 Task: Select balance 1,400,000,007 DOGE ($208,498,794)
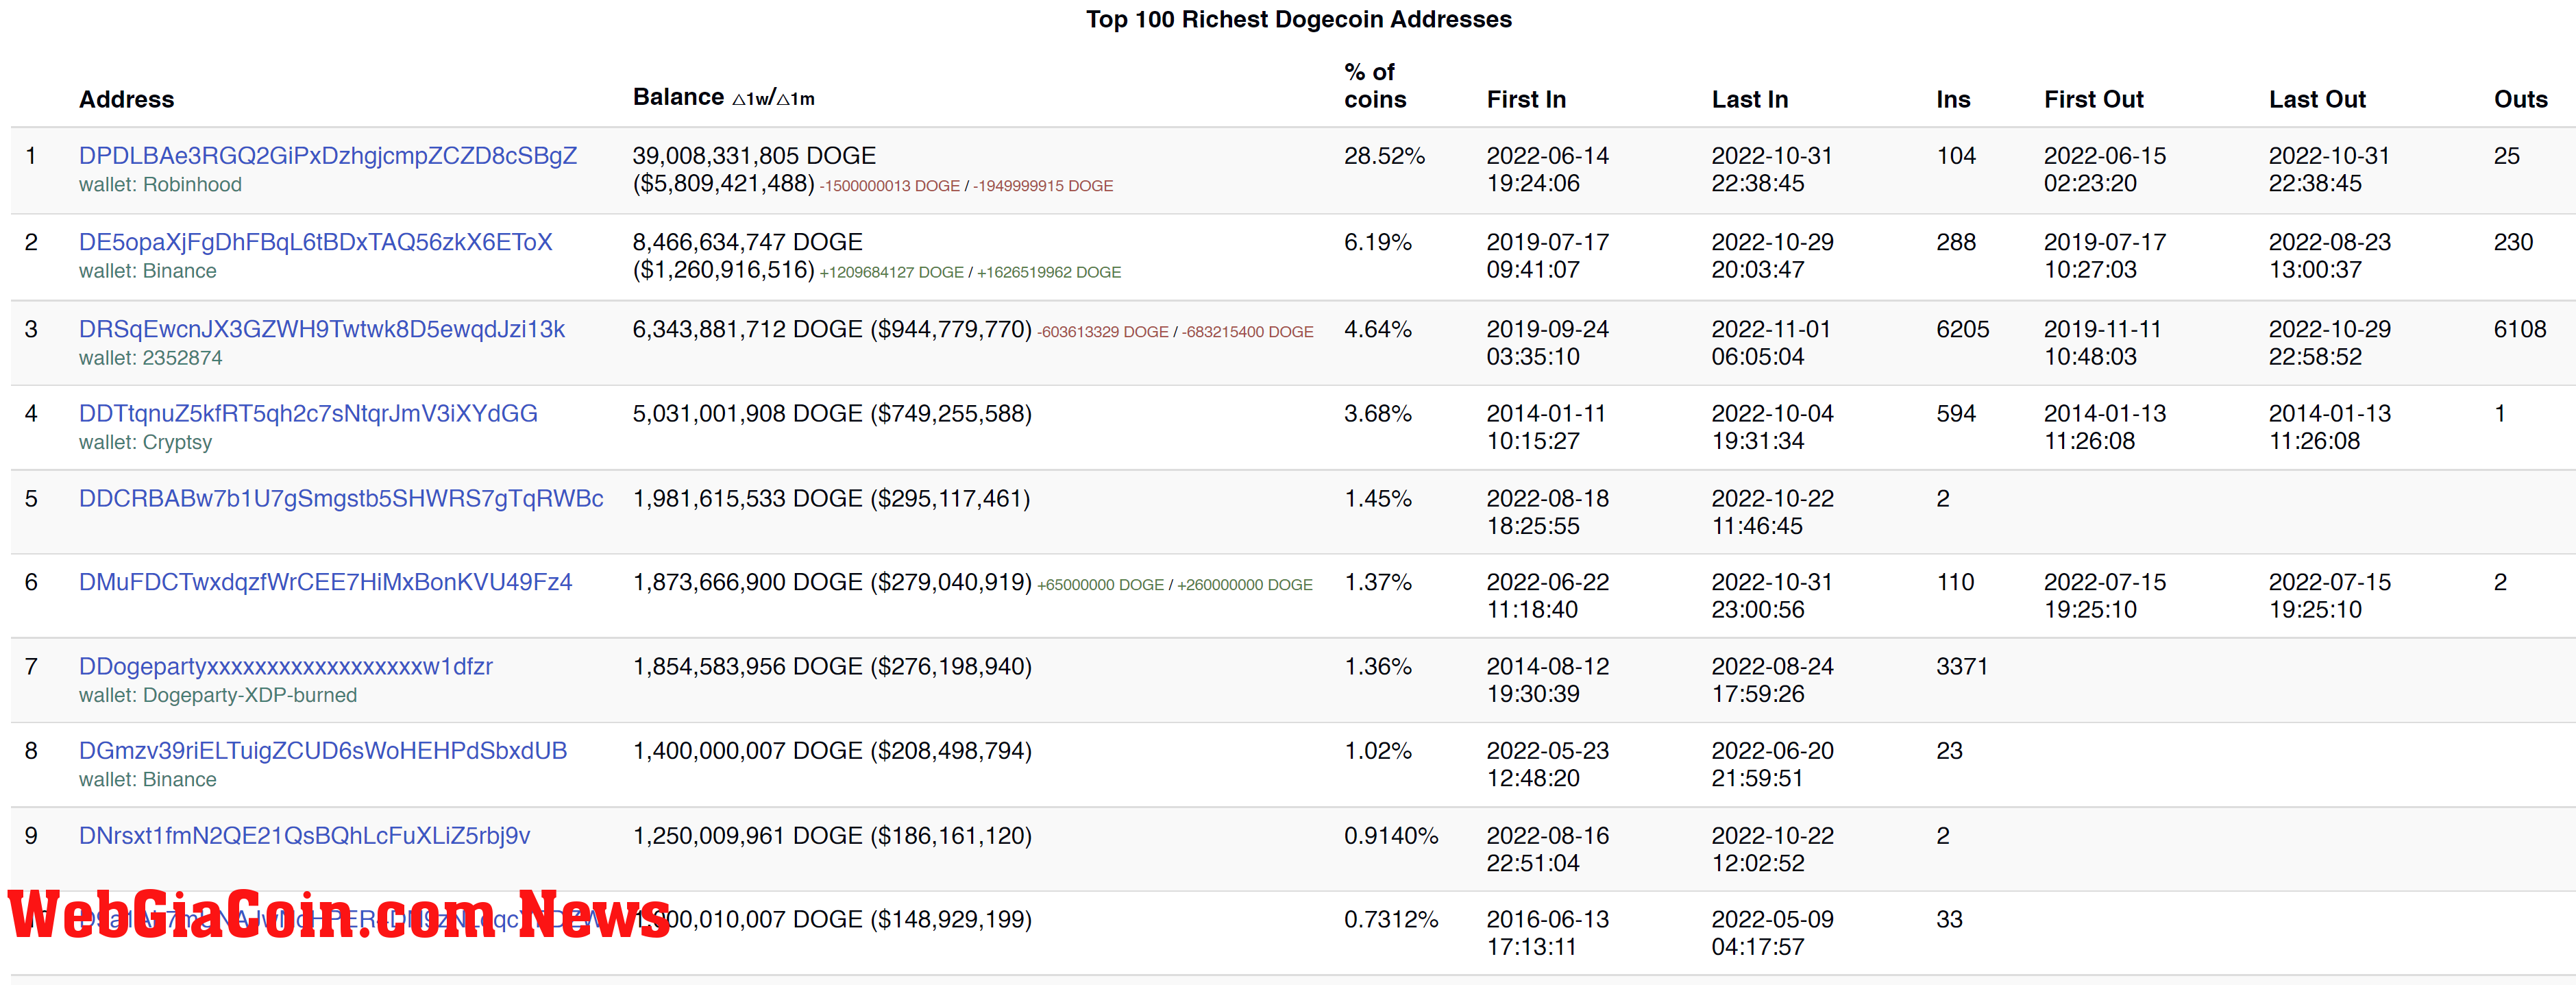pos(832,750)
